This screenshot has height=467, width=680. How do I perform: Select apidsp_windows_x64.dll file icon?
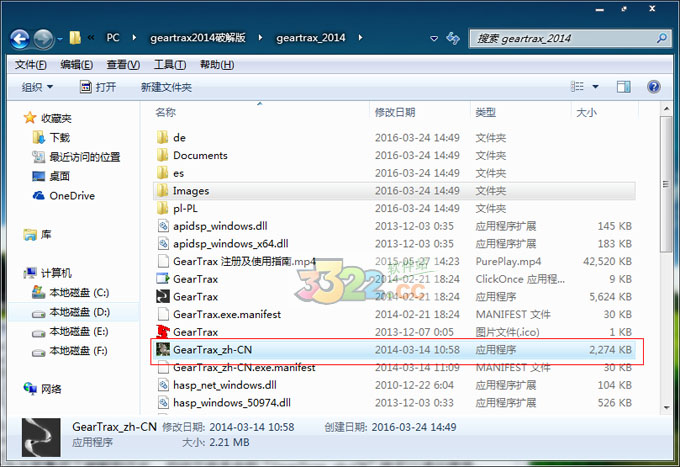pyautogui.click(x=163, y=244)
